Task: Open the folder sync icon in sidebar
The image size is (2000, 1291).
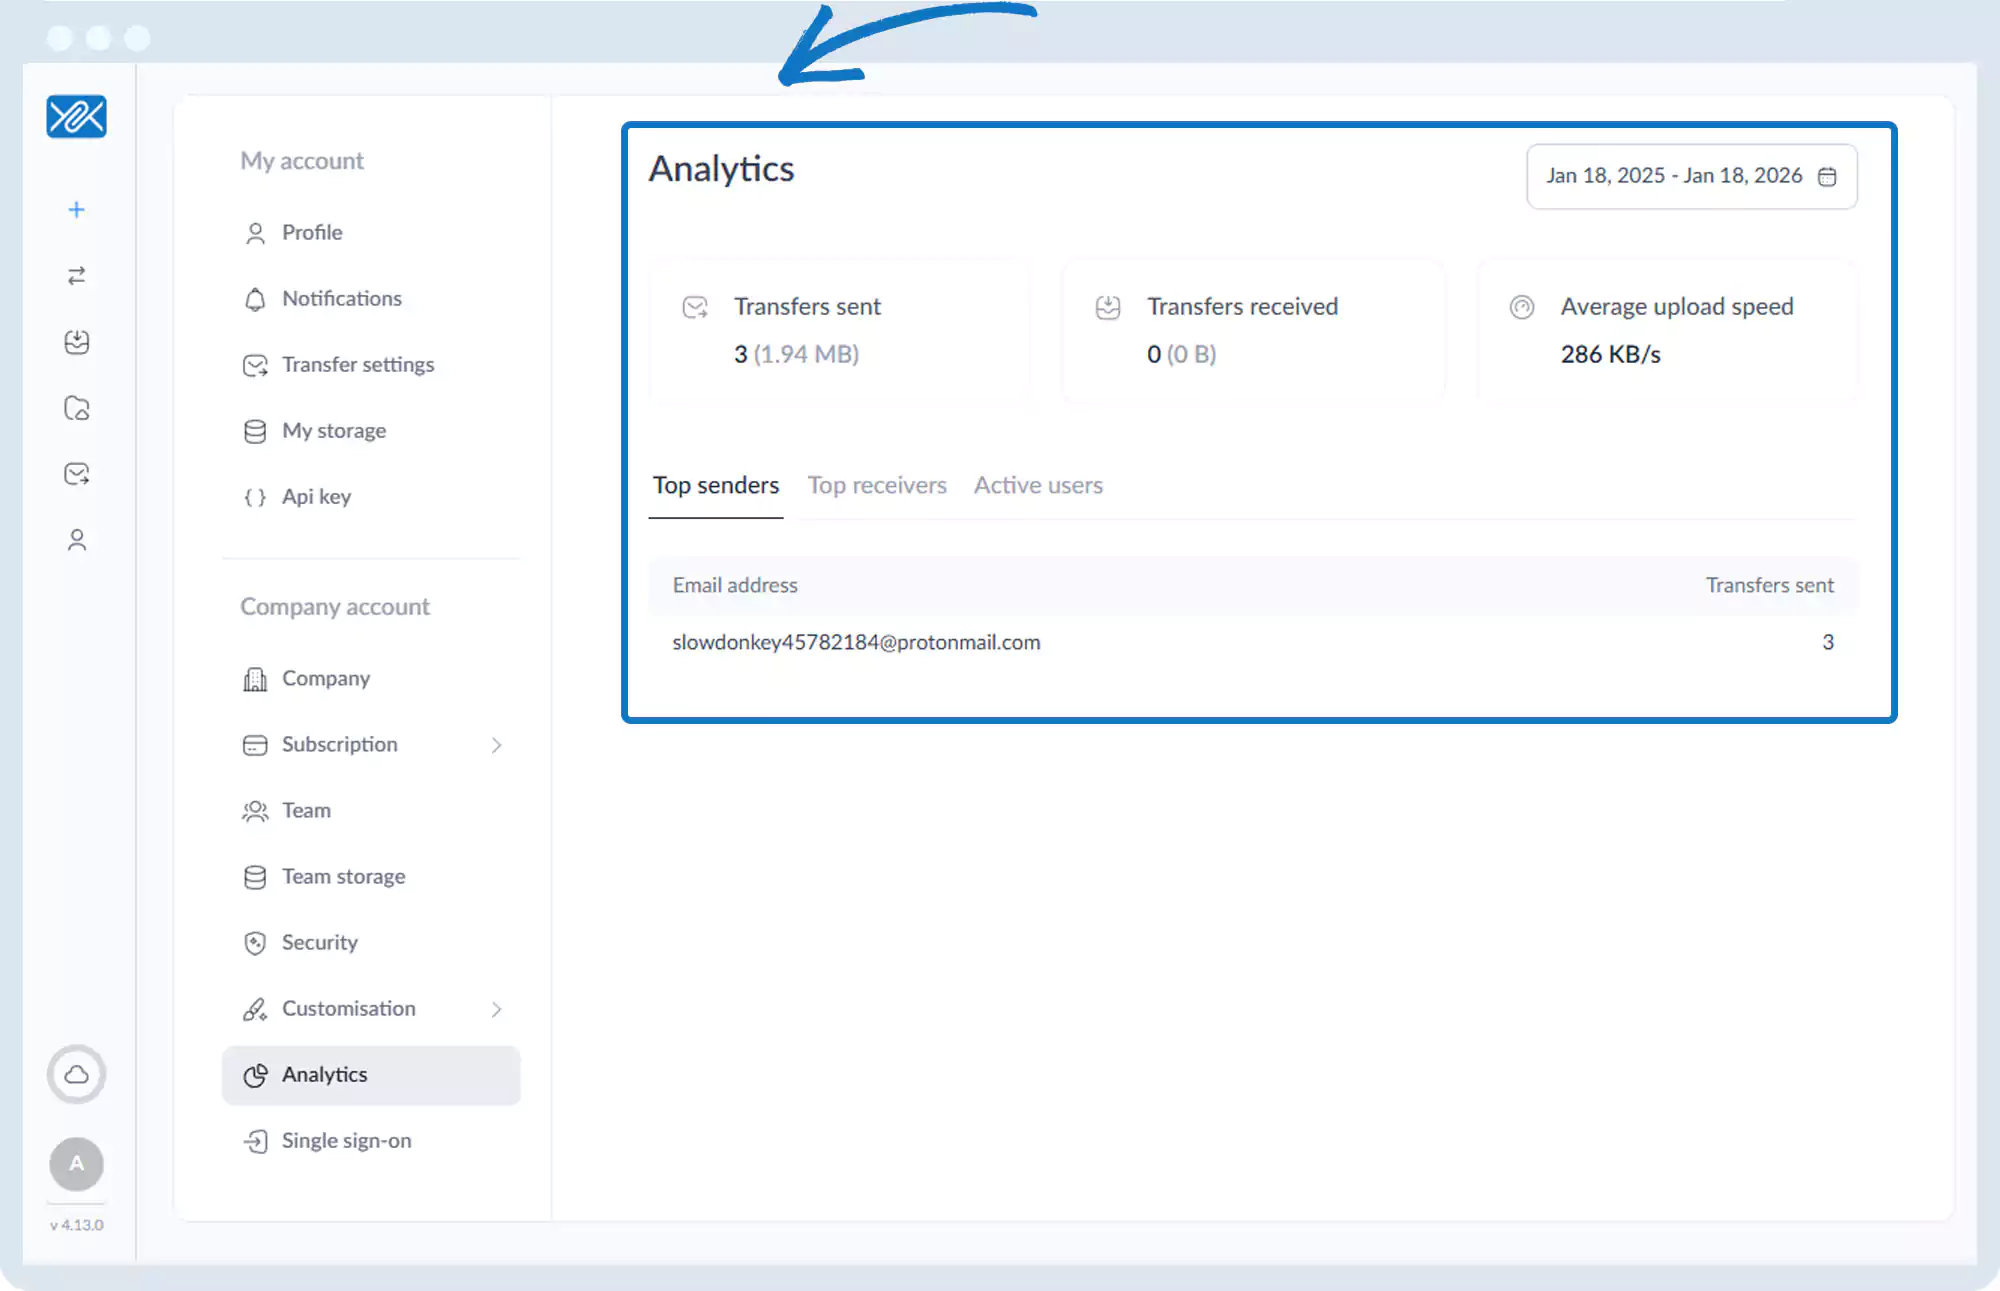Action: (76, 408)
